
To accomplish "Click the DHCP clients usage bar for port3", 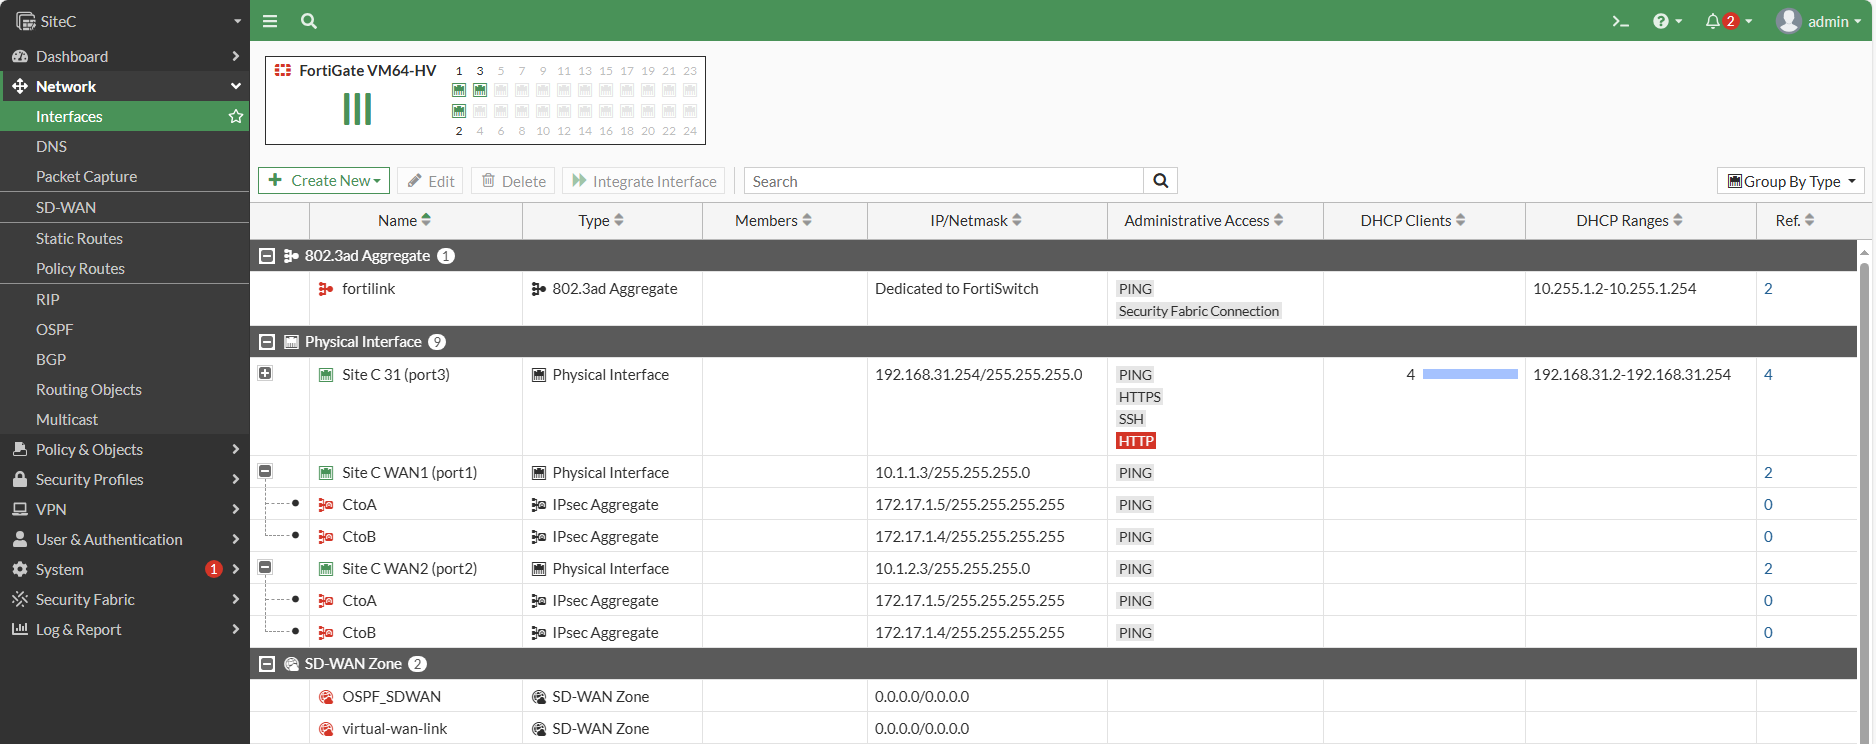I will tap(1470, 374).
